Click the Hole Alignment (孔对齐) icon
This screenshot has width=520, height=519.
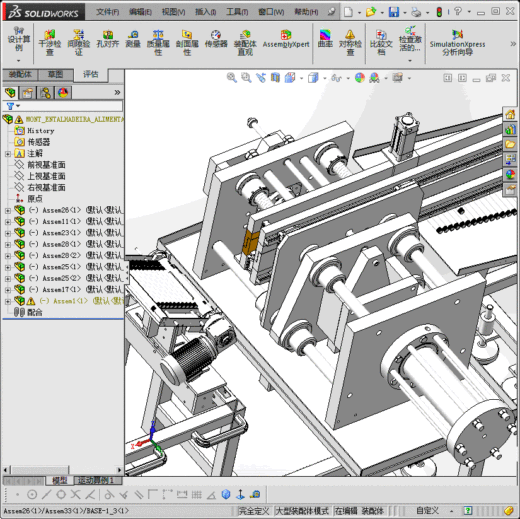tap(108, 39)
